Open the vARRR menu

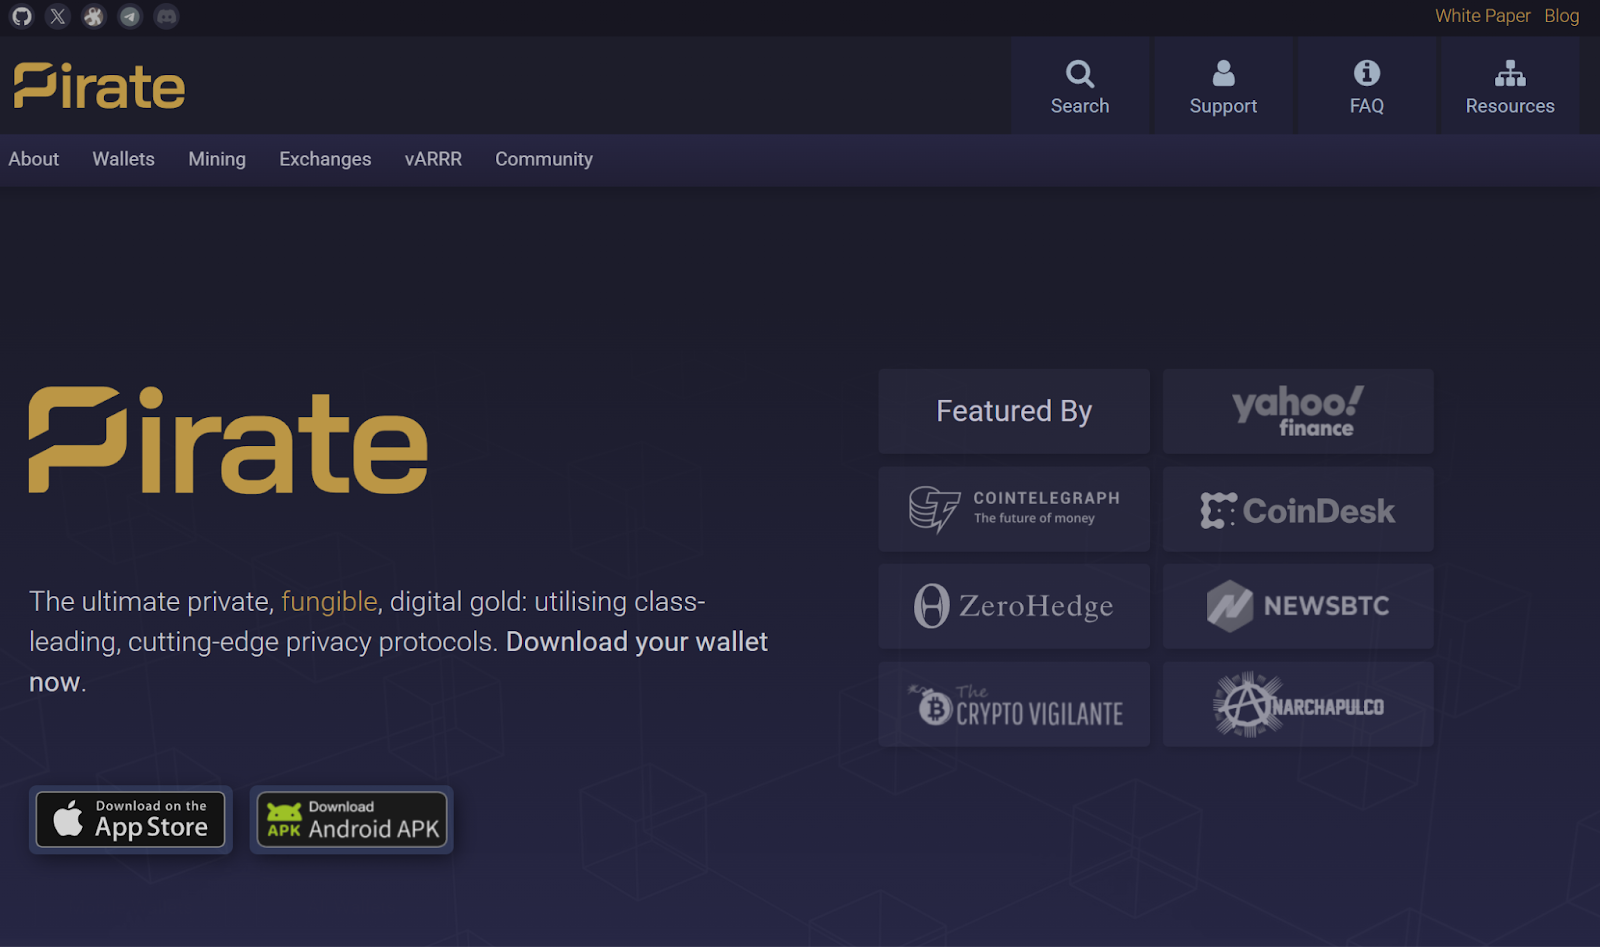433,159
